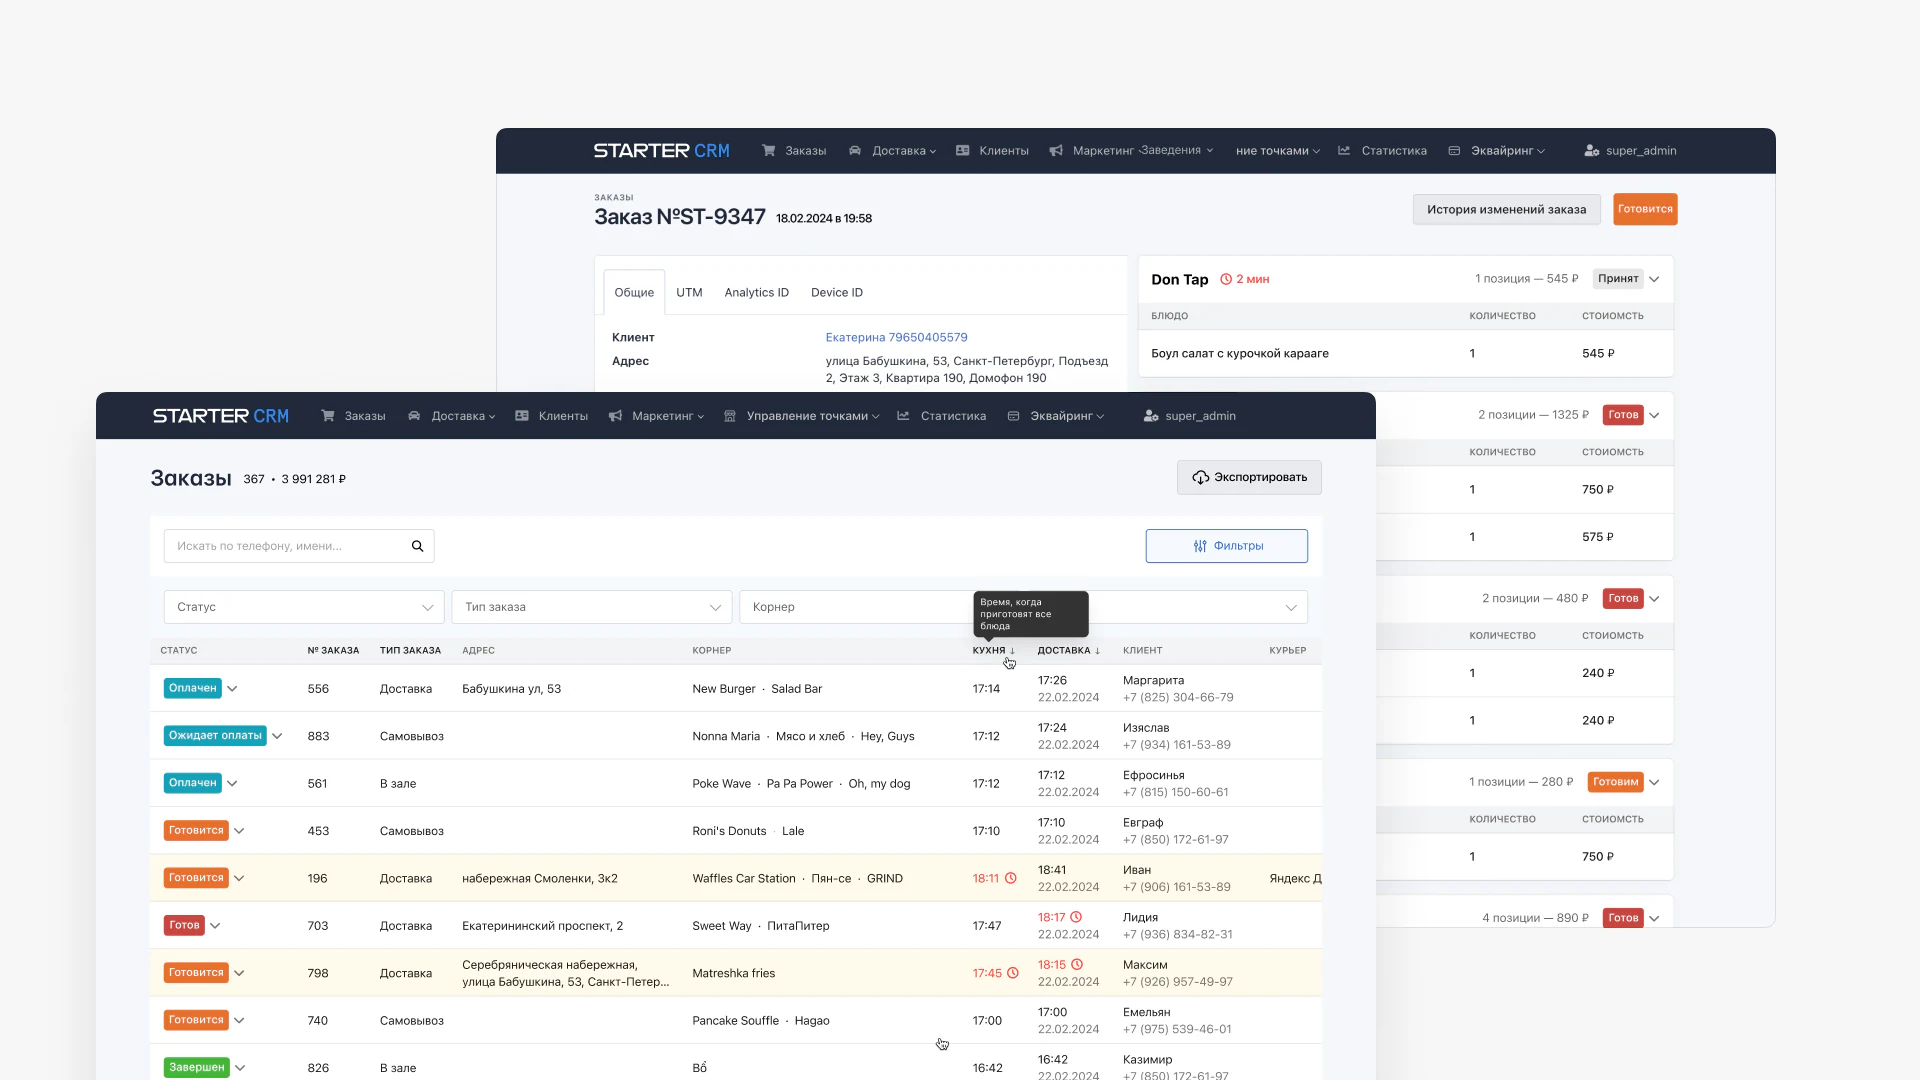Viewport: 1920px width, 1080px height.
Task: Expand status chevron for order 740
Action: (239, 1021)
